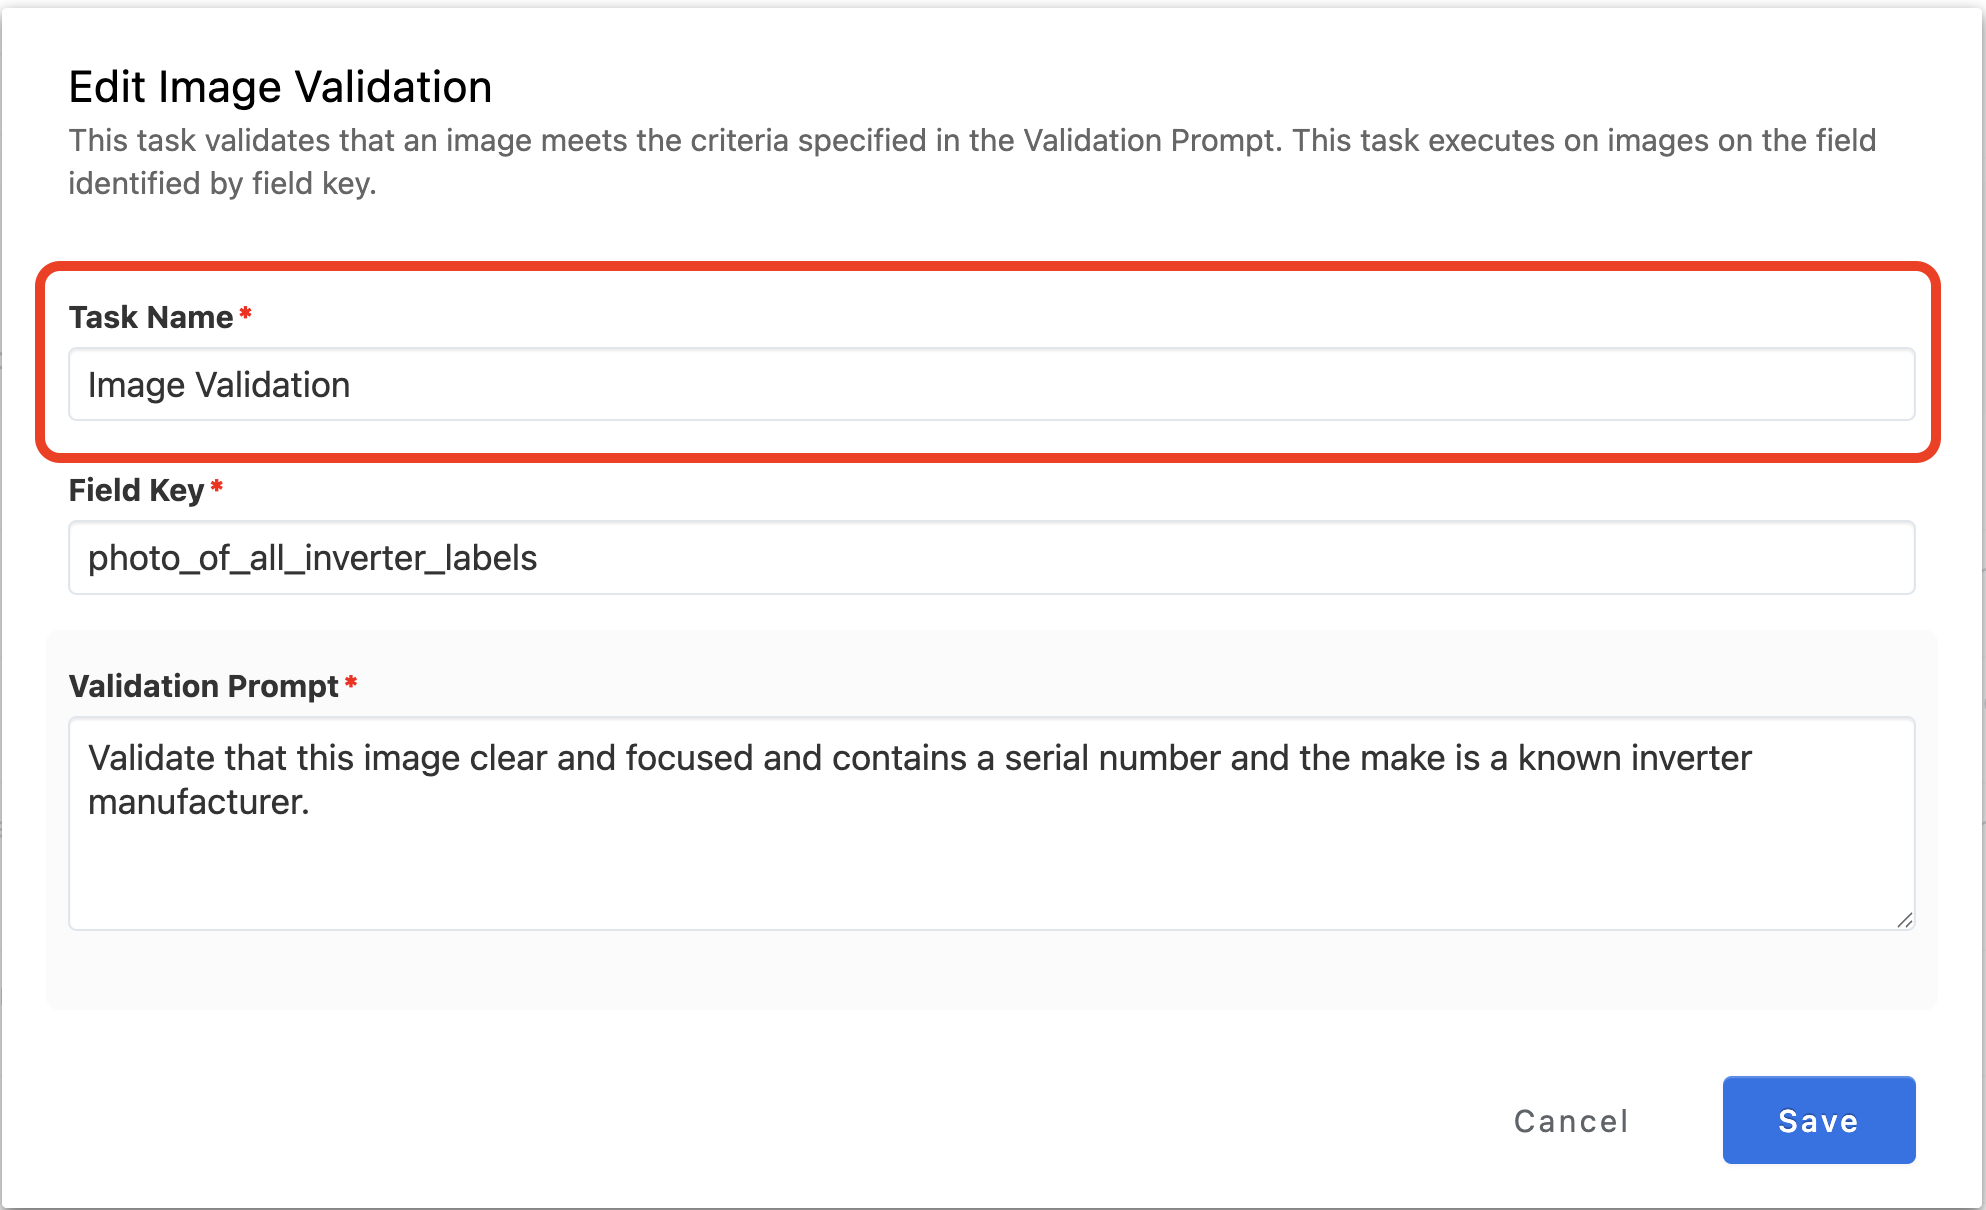The height and width of the screenshot is (1210, 1986).
Task: Click the Save button
Action: tap(1818, 1120)
